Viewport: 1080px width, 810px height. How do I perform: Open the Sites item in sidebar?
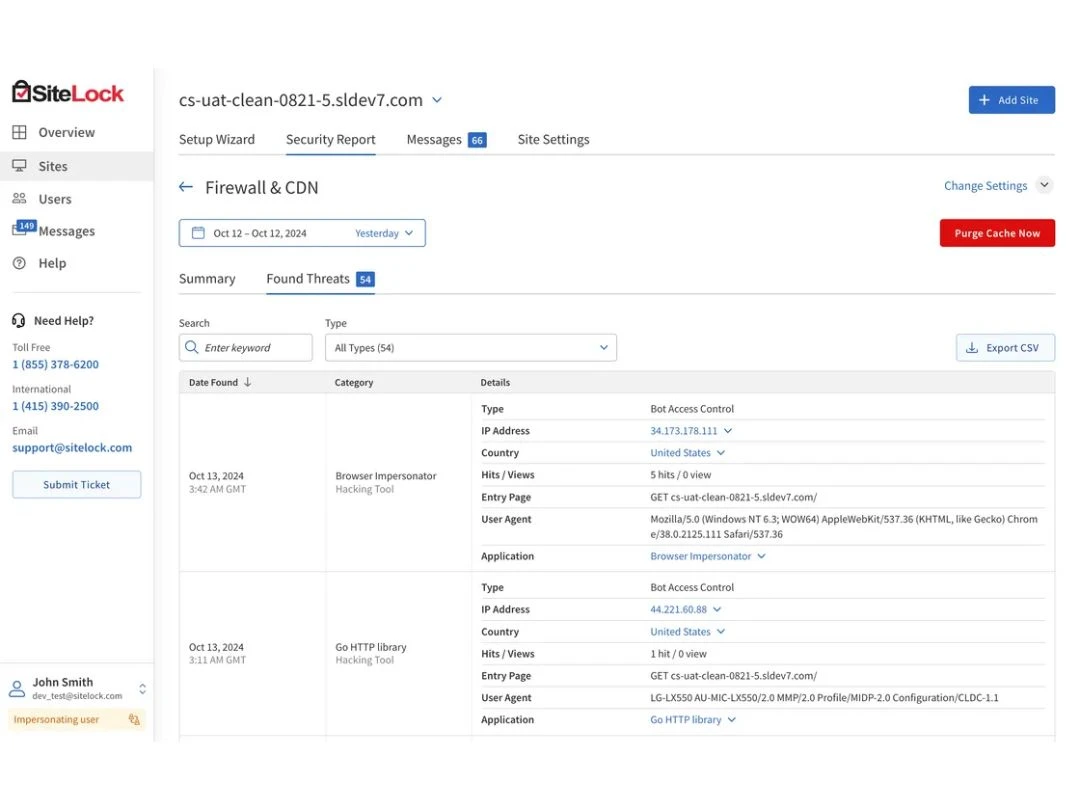tap(76, 166)
